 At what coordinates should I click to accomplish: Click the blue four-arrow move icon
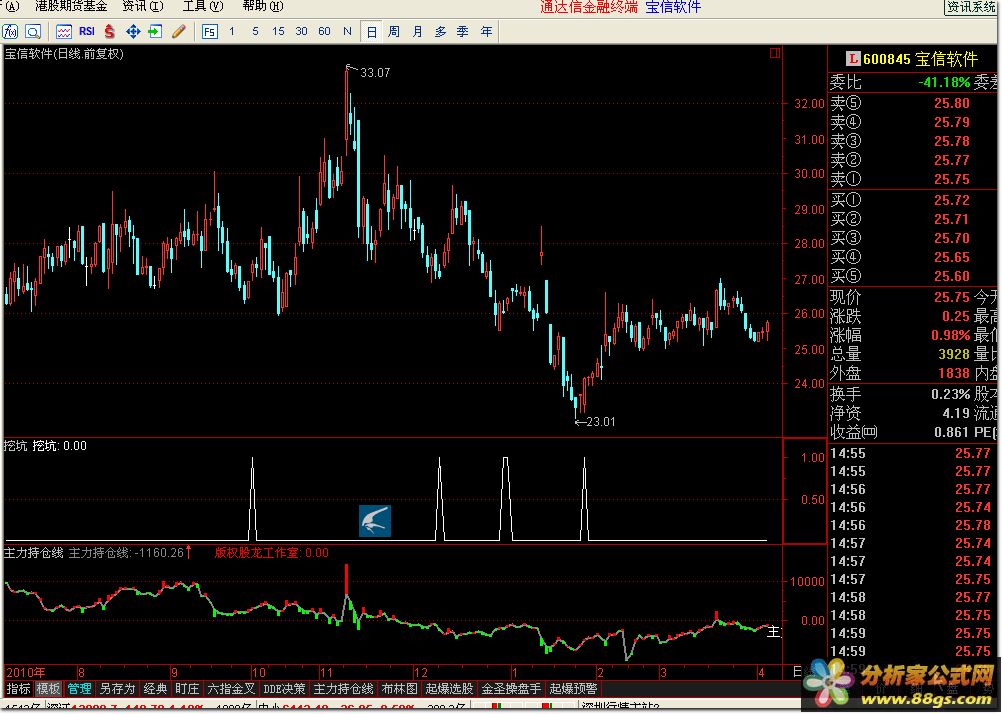pos(133,31)
